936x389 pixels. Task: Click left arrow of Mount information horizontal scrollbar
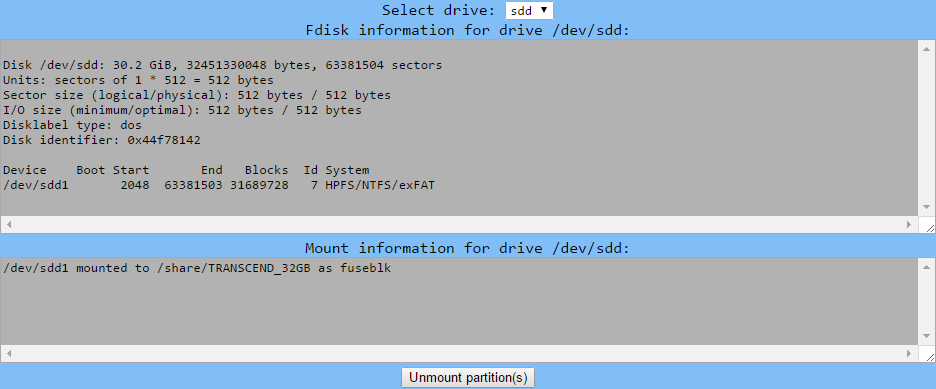point(9,353)
